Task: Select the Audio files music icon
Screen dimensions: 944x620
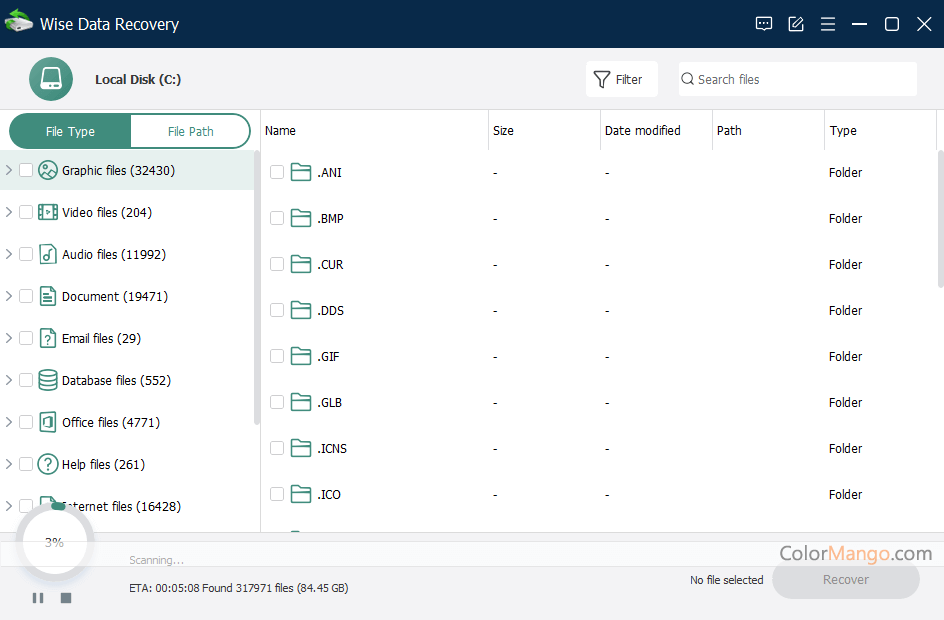Action: coord(47,254)
